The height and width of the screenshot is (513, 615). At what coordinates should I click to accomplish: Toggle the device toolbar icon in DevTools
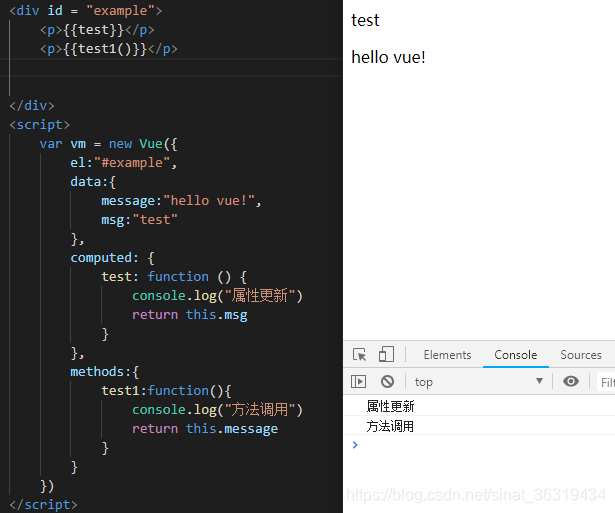(386, 354)
